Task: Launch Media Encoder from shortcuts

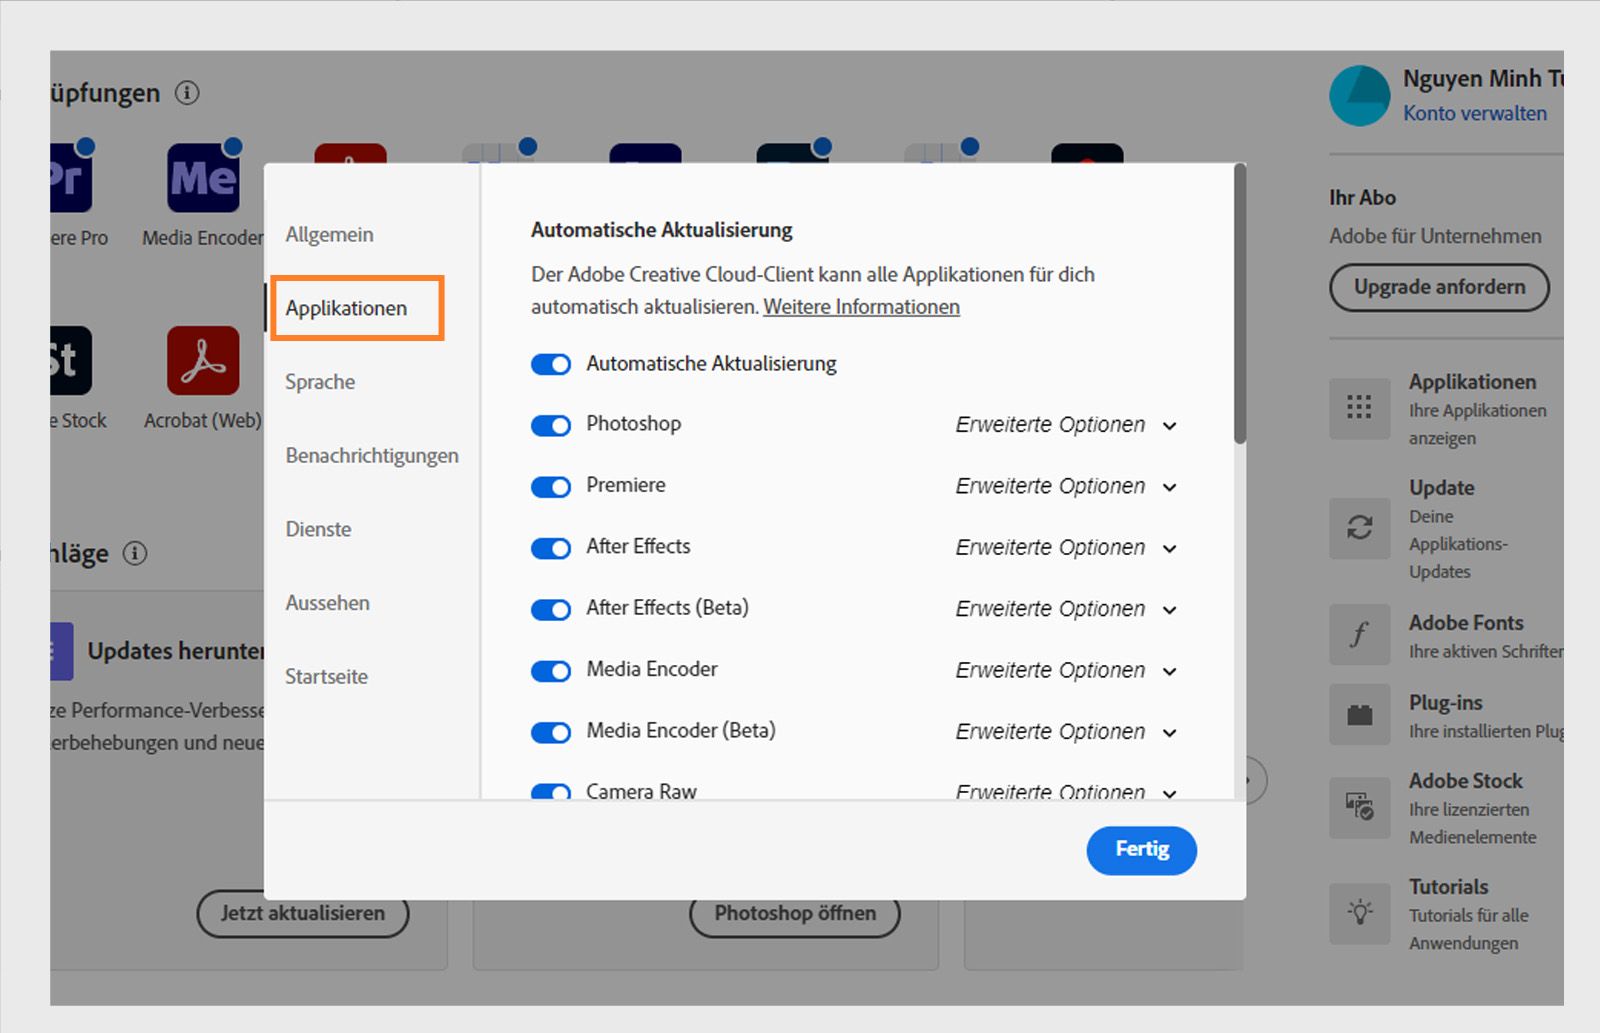Action: (202, 178)
